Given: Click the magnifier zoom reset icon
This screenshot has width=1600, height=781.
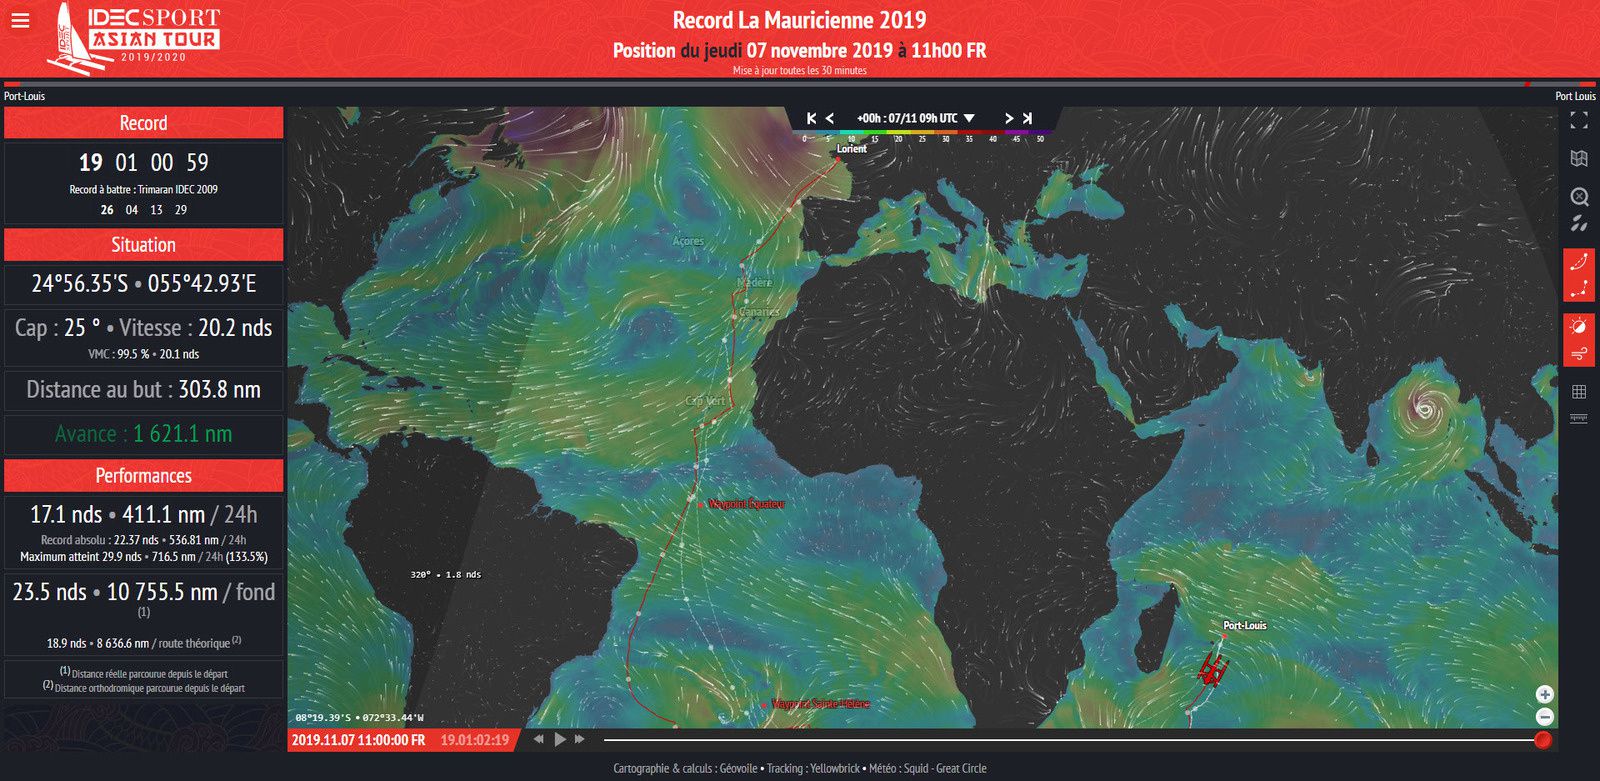Looking at the screenshot, I should (x=1579, y=197).
